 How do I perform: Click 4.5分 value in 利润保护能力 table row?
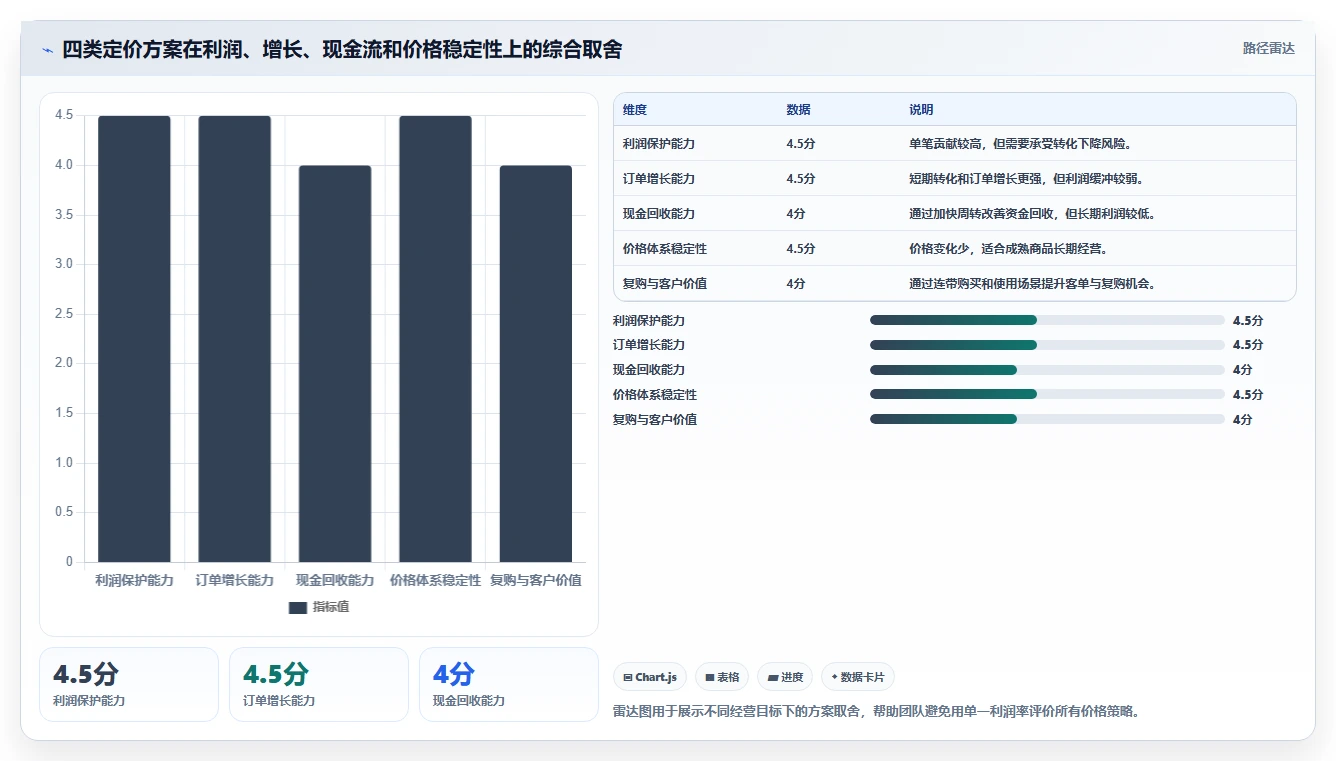(801, 144)
